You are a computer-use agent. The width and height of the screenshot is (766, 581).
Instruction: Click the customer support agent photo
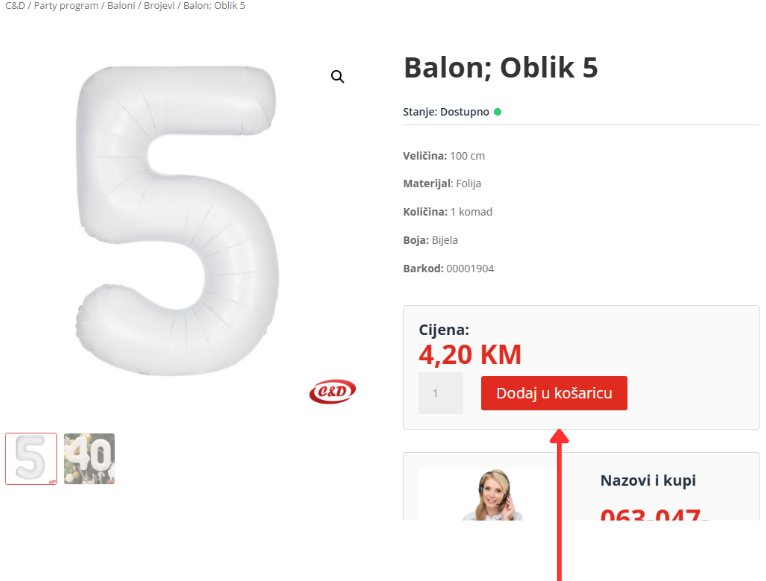pos(489,495)
